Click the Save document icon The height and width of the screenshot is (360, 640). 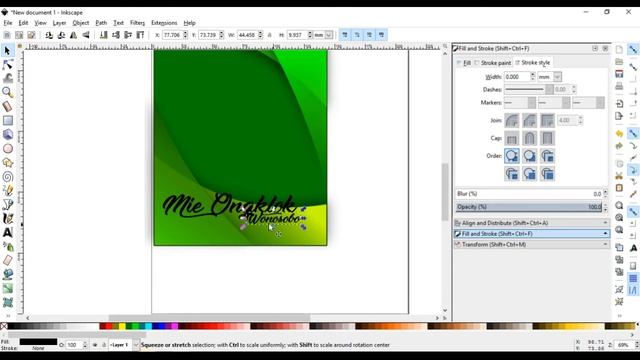pyautogui.click(x=619, y=74)
